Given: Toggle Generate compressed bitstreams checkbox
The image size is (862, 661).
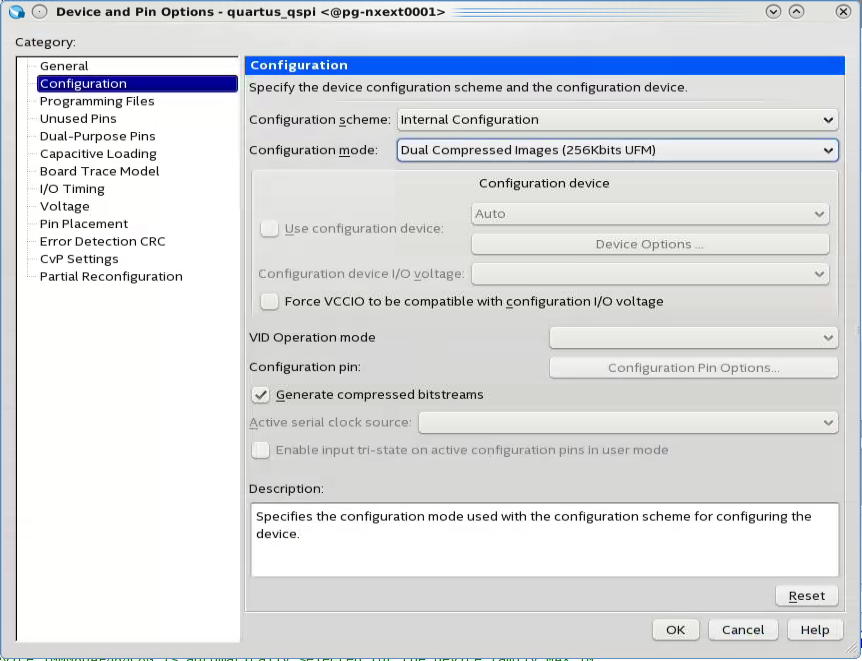Looking at the screenshot, I should tap(261, 395).
